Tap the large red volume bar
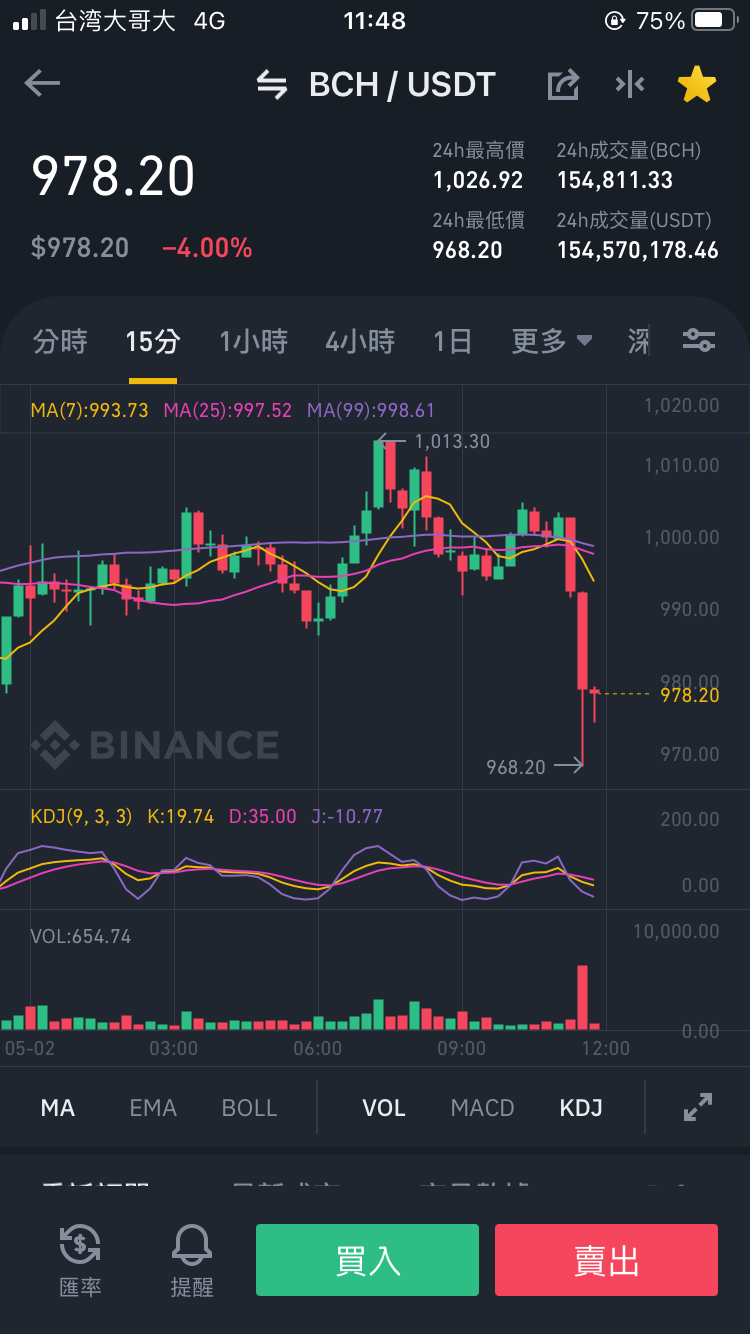Viewport: 750px width, 1334px height. (x=582, y=997)
